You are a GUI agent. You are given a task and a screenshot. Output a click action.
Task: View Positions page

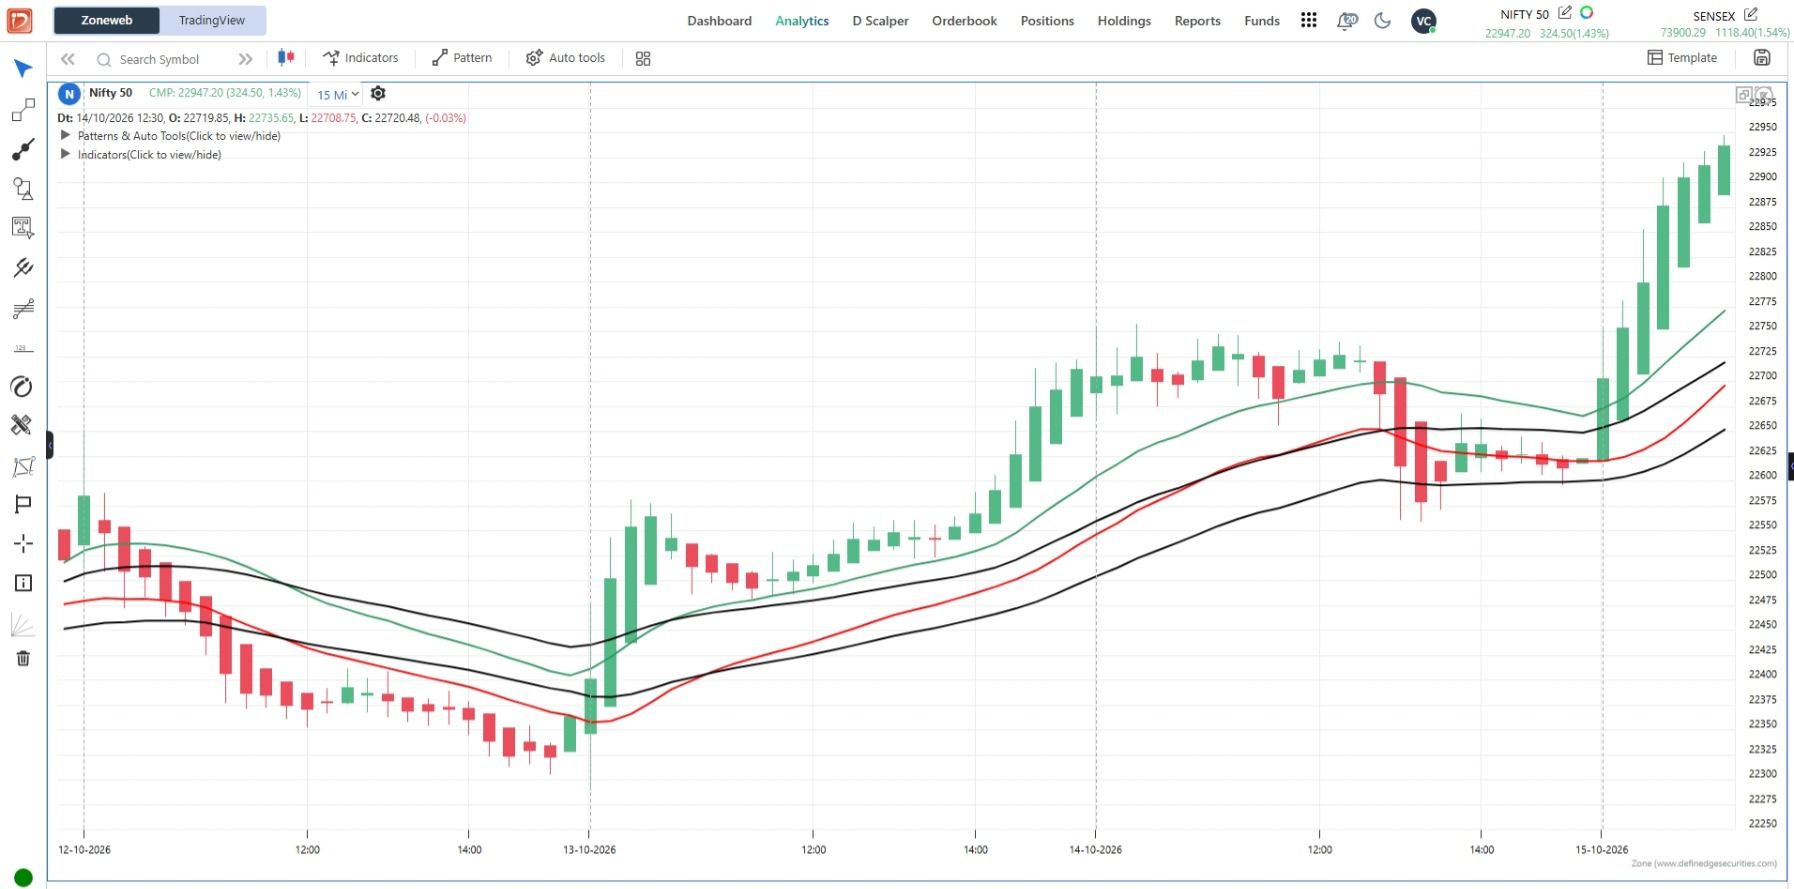pos(1047,21)
